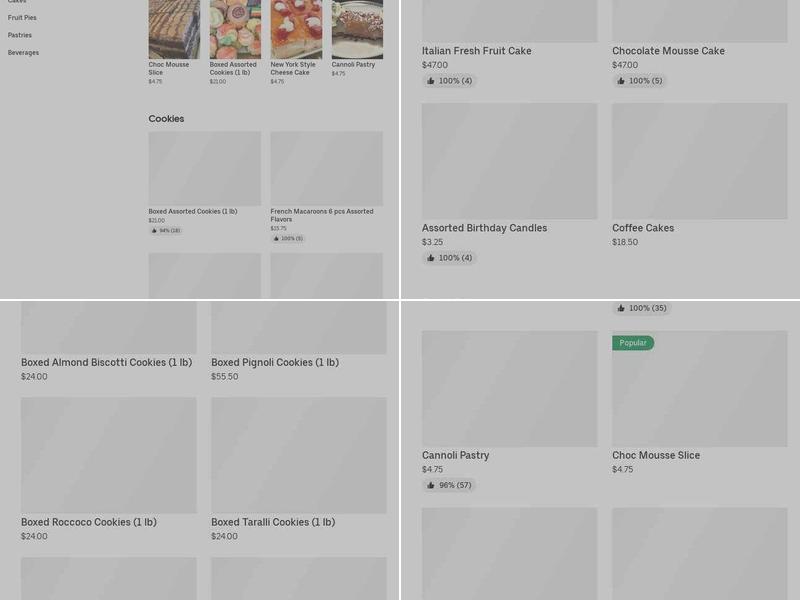800x600 pixels.
Task: Open Cannoli Pastry featured photo
Action: pyautogui.click(x=357, y=29)
